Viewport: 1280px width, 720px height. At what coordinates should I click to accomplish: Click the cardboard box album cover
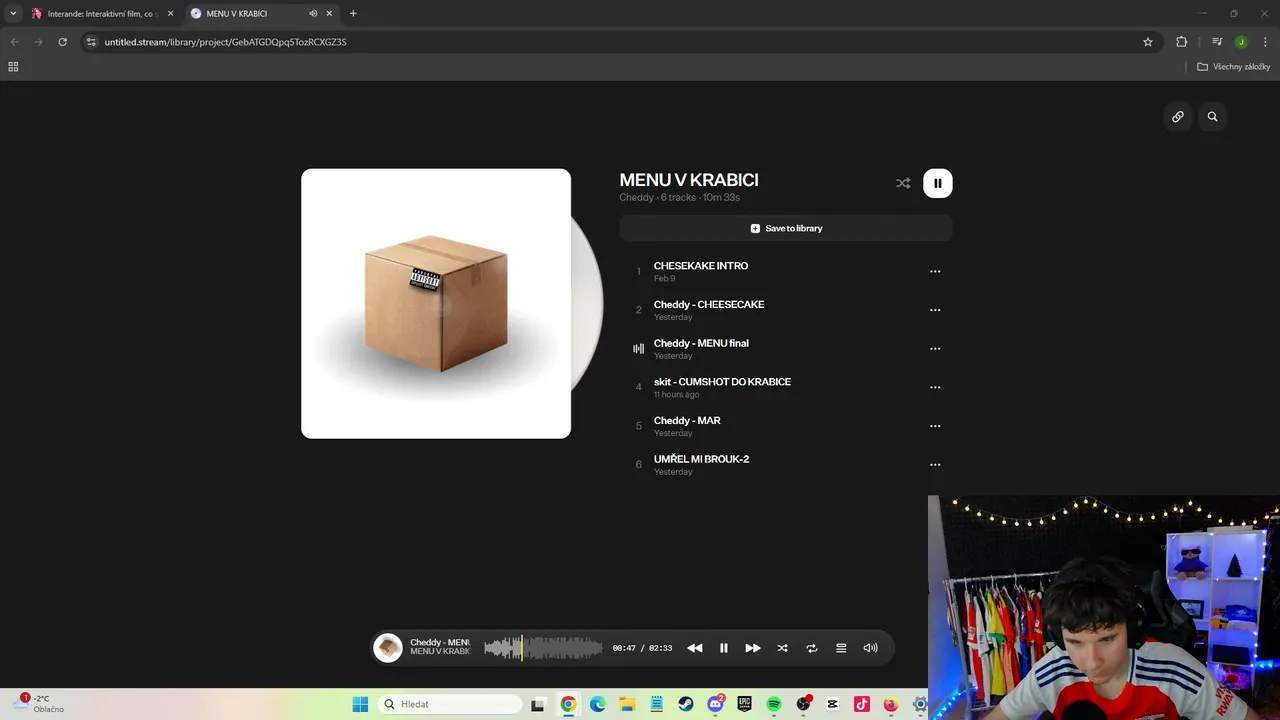coord(436,303)
